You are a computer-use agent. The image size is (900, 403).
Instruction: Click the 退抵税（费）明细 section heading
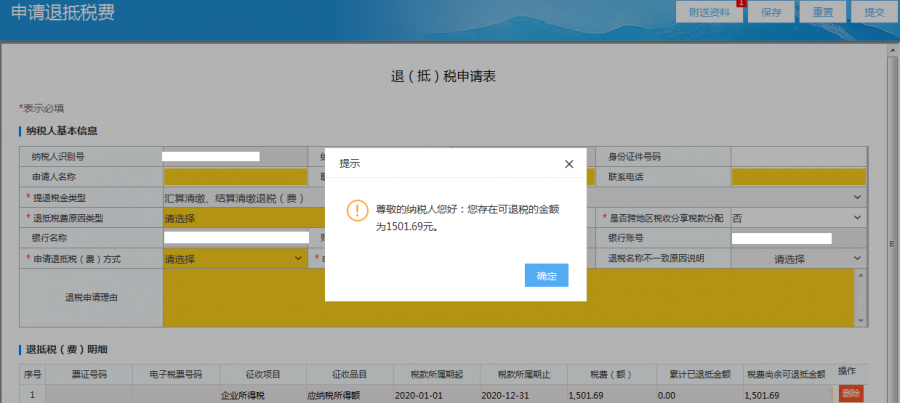point(67,349)
